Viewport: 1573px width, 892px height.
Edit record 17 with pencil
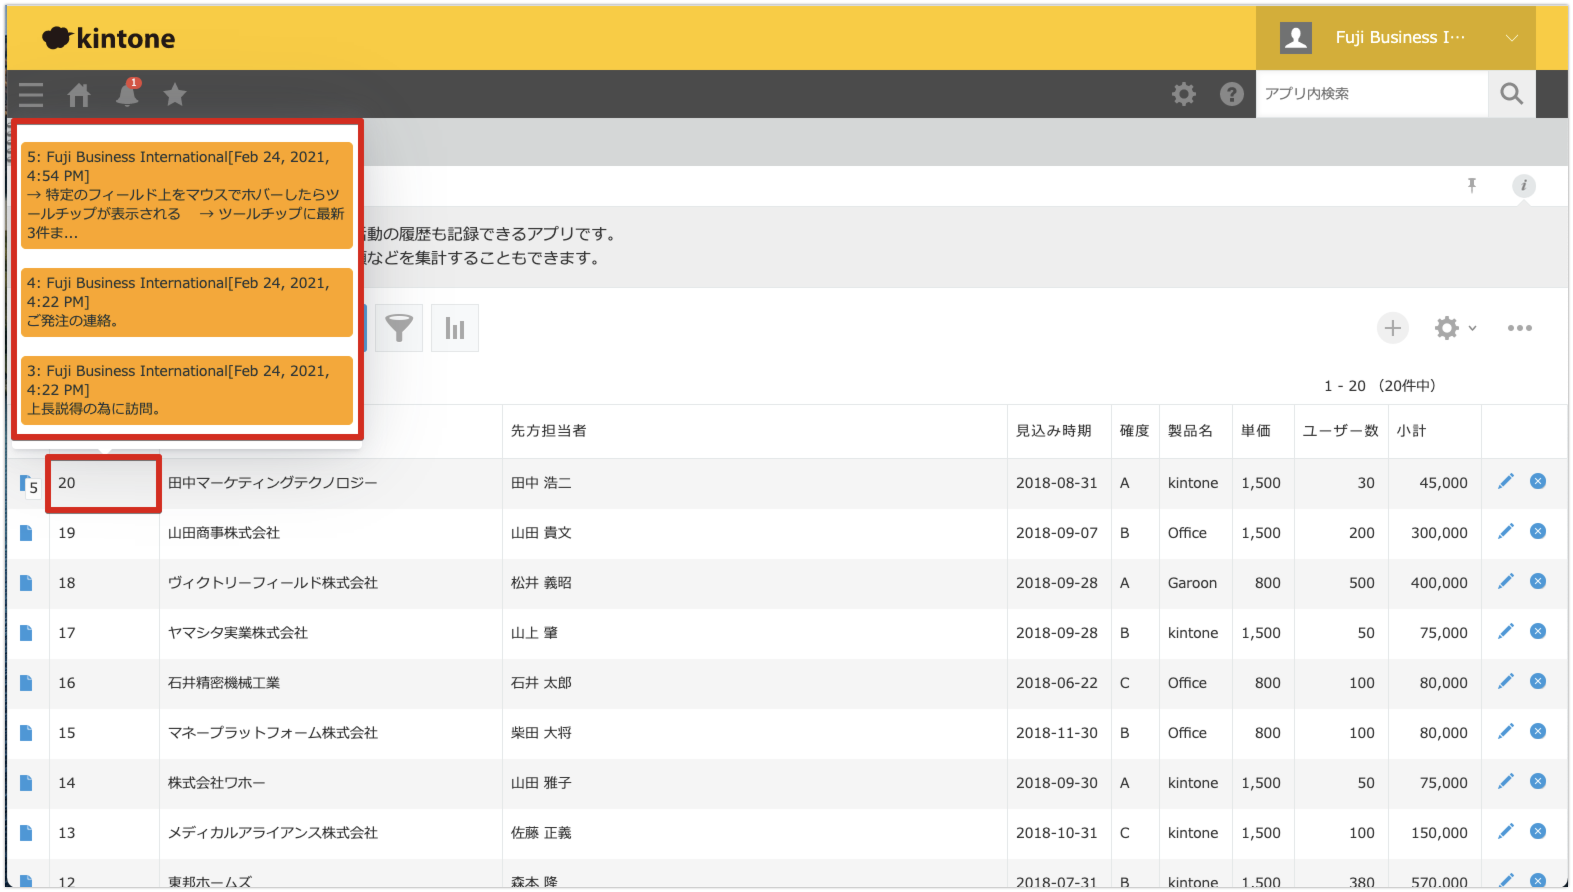tap(1506, 632)
